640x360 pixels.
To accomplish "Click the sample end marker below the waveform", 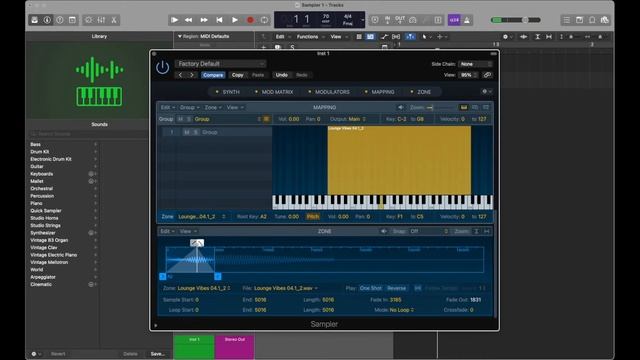I will (218, 276).
